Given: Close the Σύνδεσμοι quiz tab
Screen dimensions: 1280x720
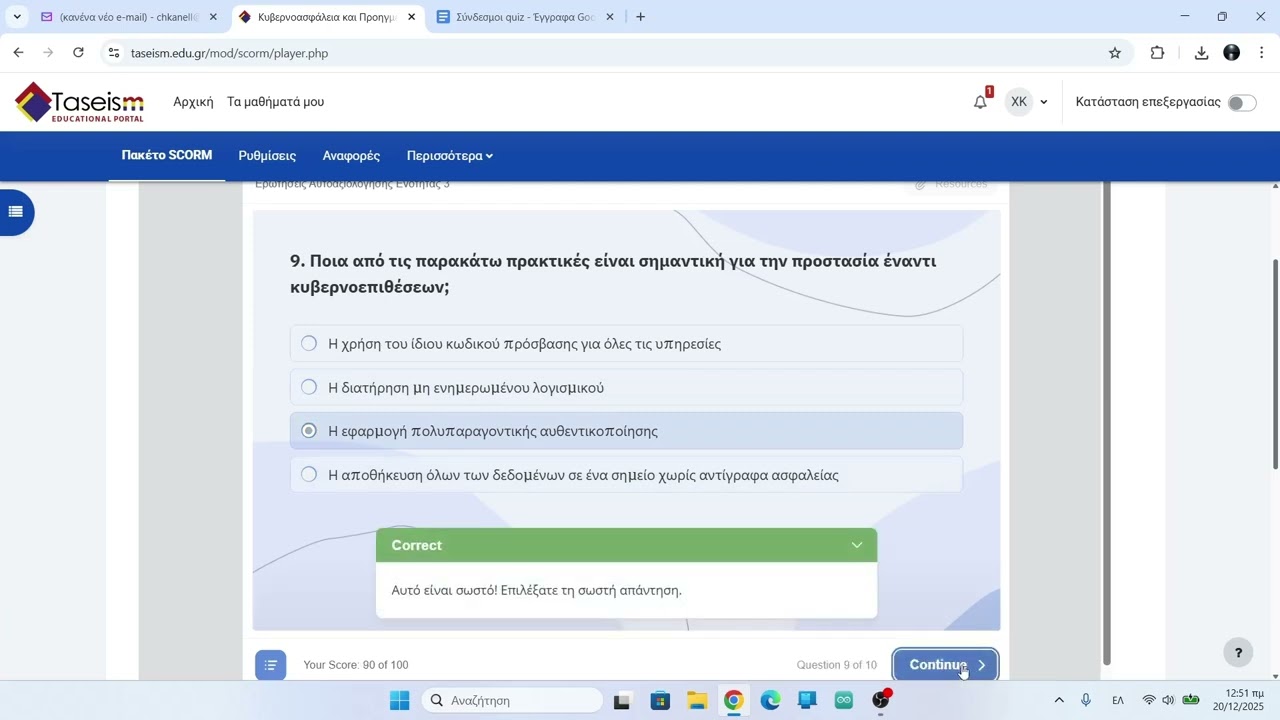Looking at the screenshot, I should [610, 17].
